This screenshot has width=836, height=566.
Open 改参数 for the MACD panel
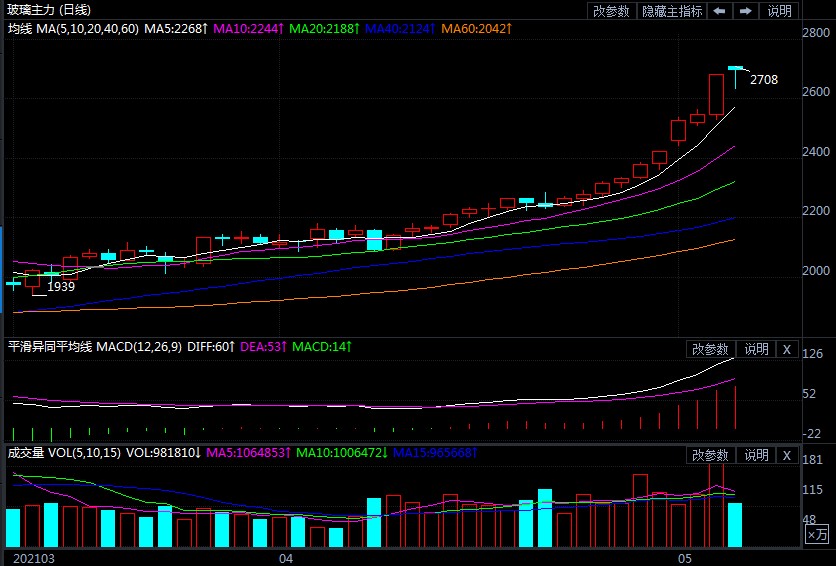click(711, 349)
